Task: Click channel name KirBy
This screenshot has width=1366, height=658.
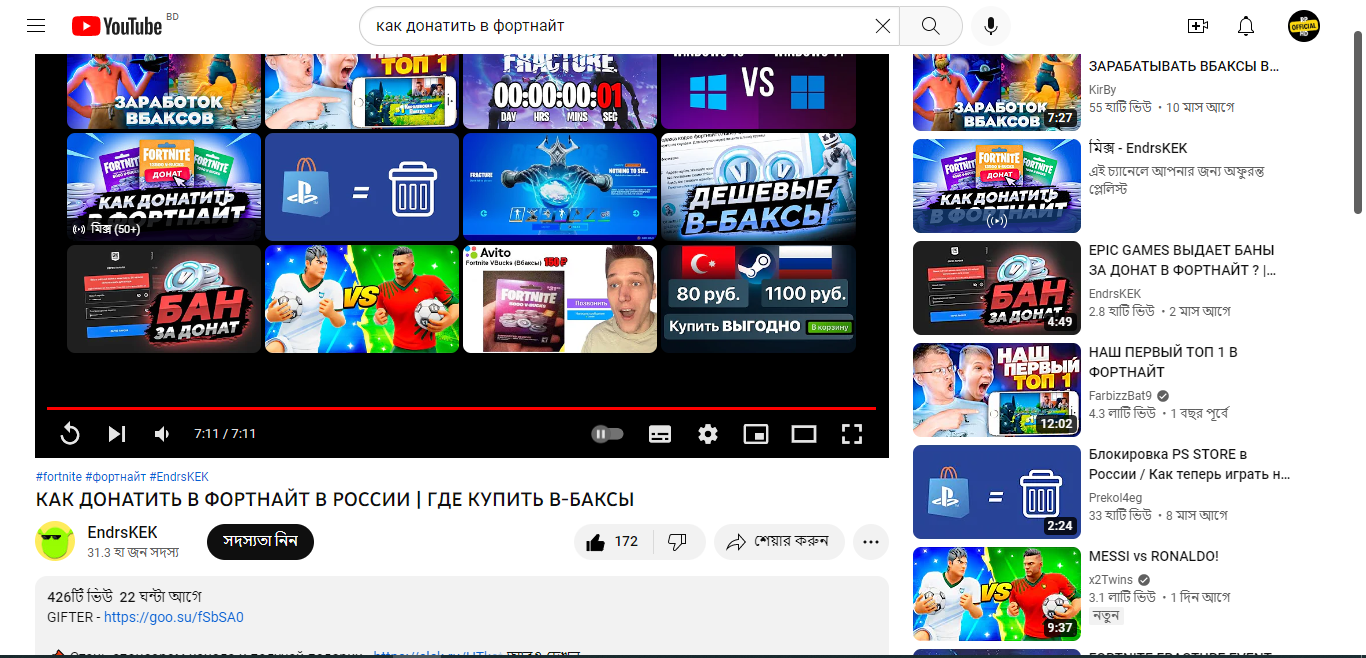Action: pyautogui.click(x=1102, y=89)
